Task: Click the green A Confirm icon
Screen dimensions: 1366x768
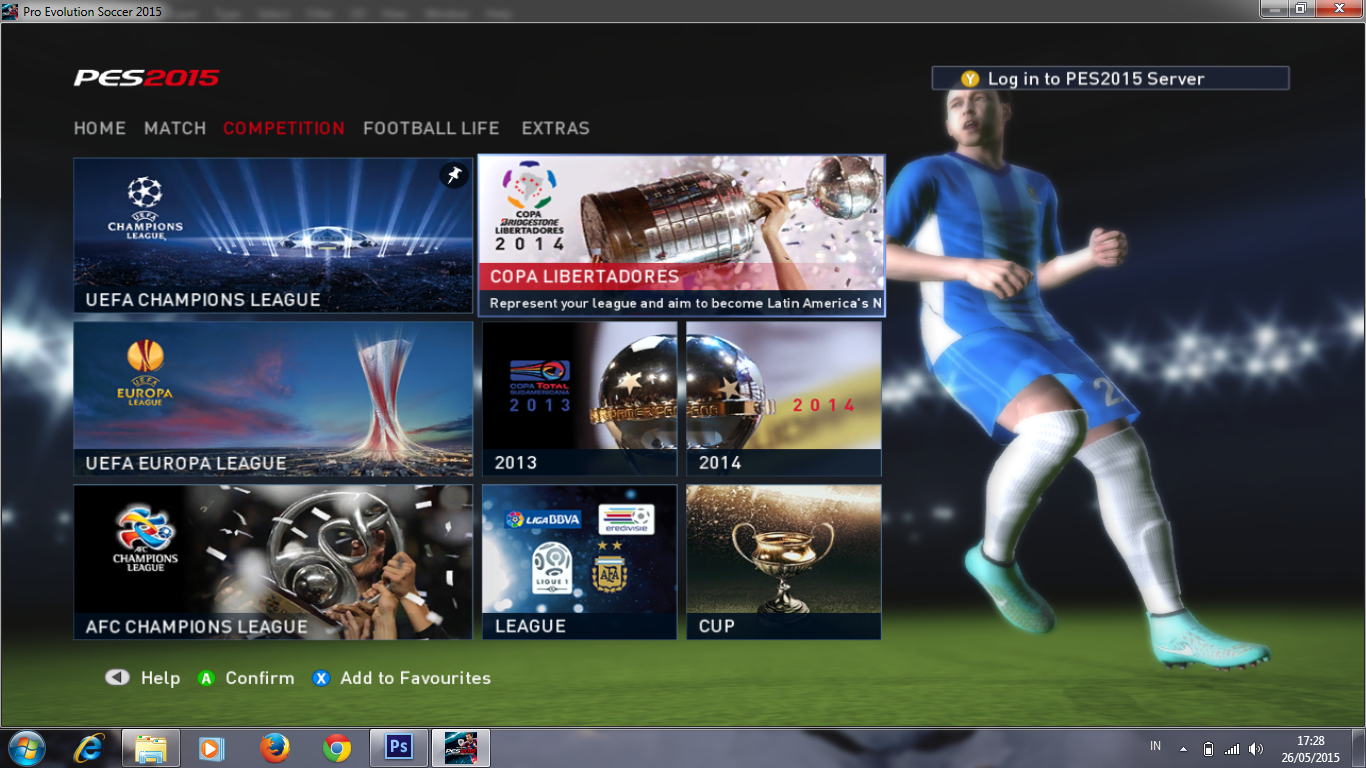Action: pyautogui.click(x=206, y=678)
